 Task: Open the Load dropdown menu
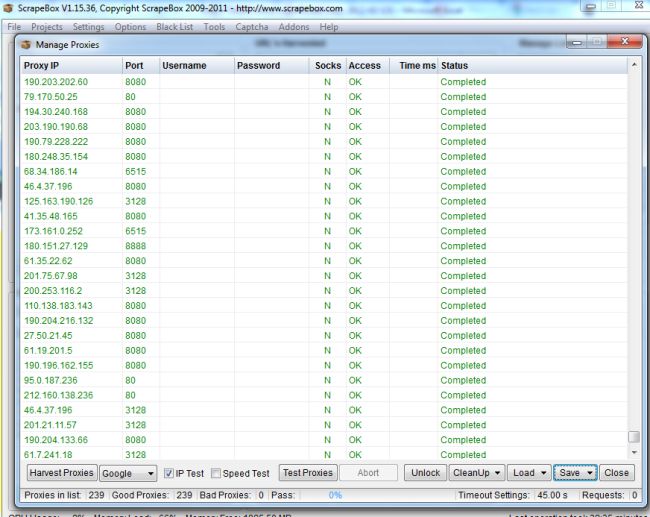coord(528,473)
